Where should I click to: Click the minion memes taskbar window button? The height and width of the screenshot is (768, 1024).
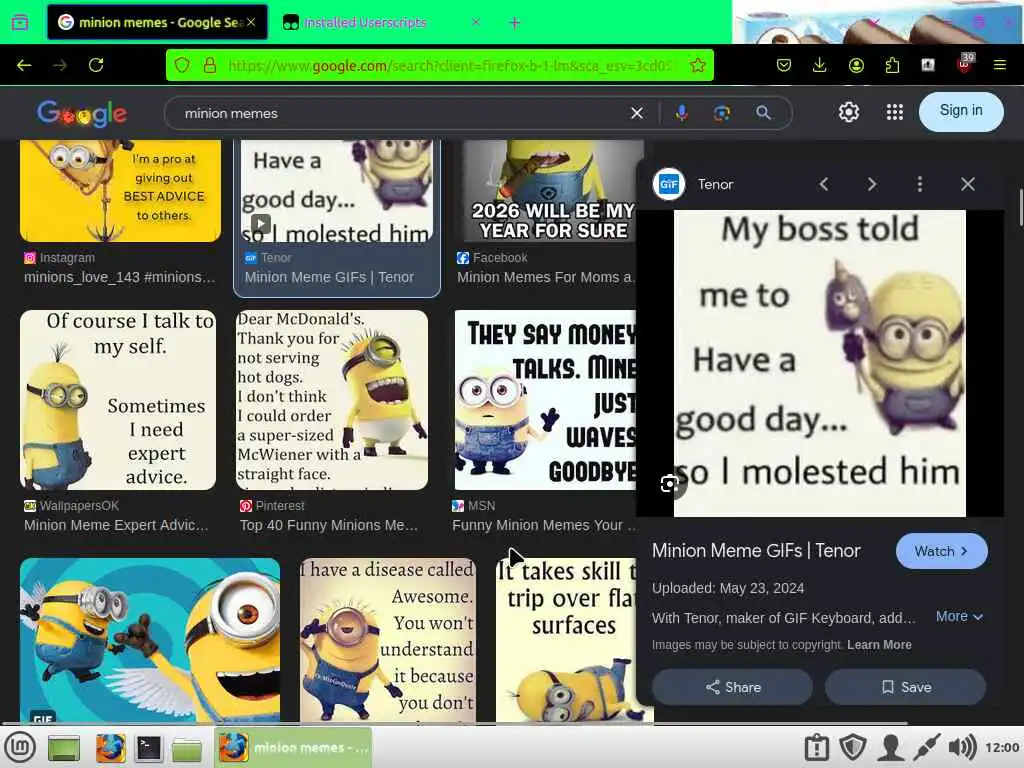pyautogui.click(x=293, y=748)
